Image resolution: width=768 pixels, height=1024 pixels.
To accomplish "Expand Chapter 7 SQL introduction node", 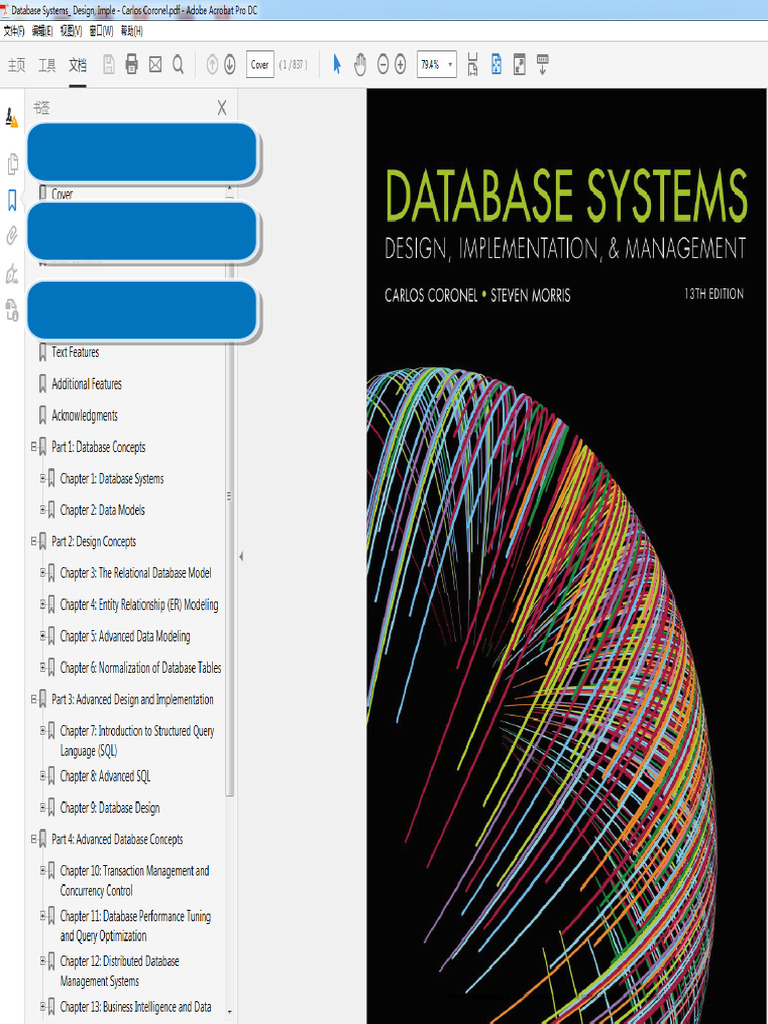I will 42,730.
